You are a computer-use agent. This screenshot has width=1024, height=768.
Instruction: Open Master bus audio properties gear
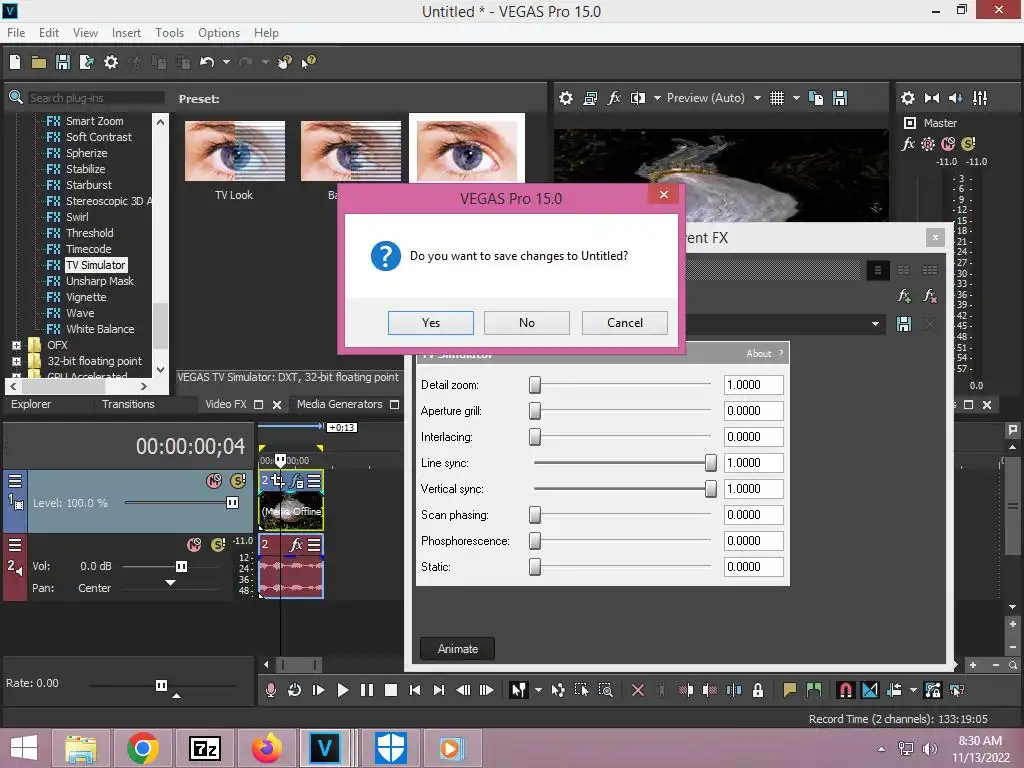(908, 98)
